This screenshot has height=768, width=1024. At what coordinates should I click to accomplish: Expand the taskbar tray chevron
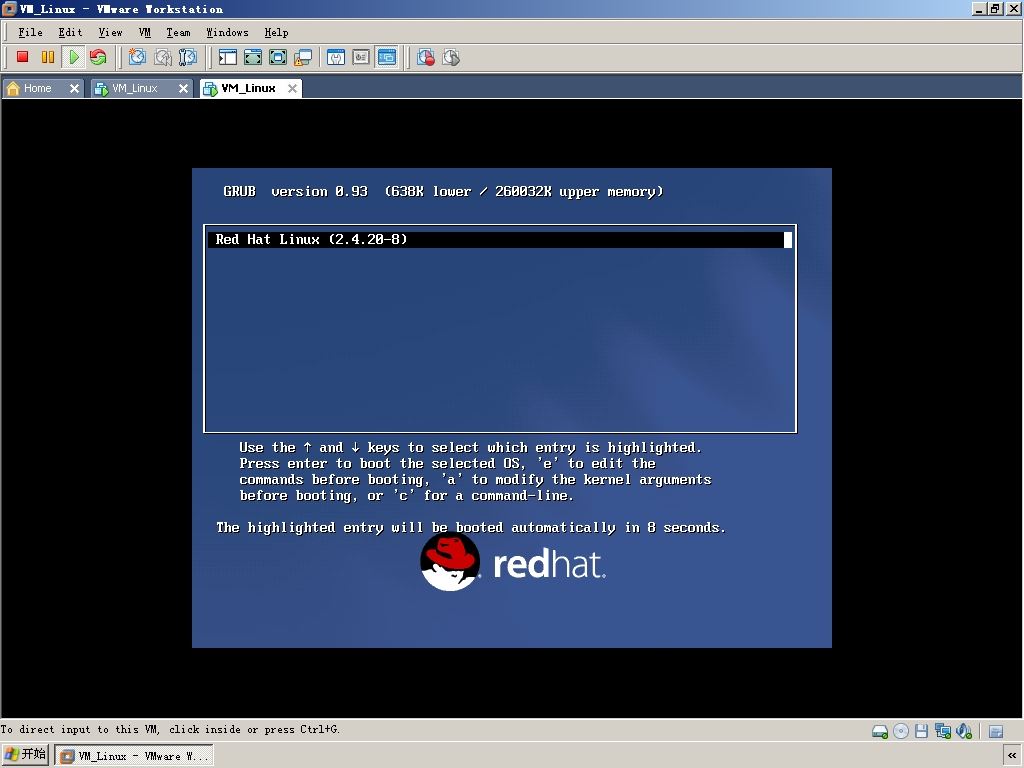[x=1012, y=756]
